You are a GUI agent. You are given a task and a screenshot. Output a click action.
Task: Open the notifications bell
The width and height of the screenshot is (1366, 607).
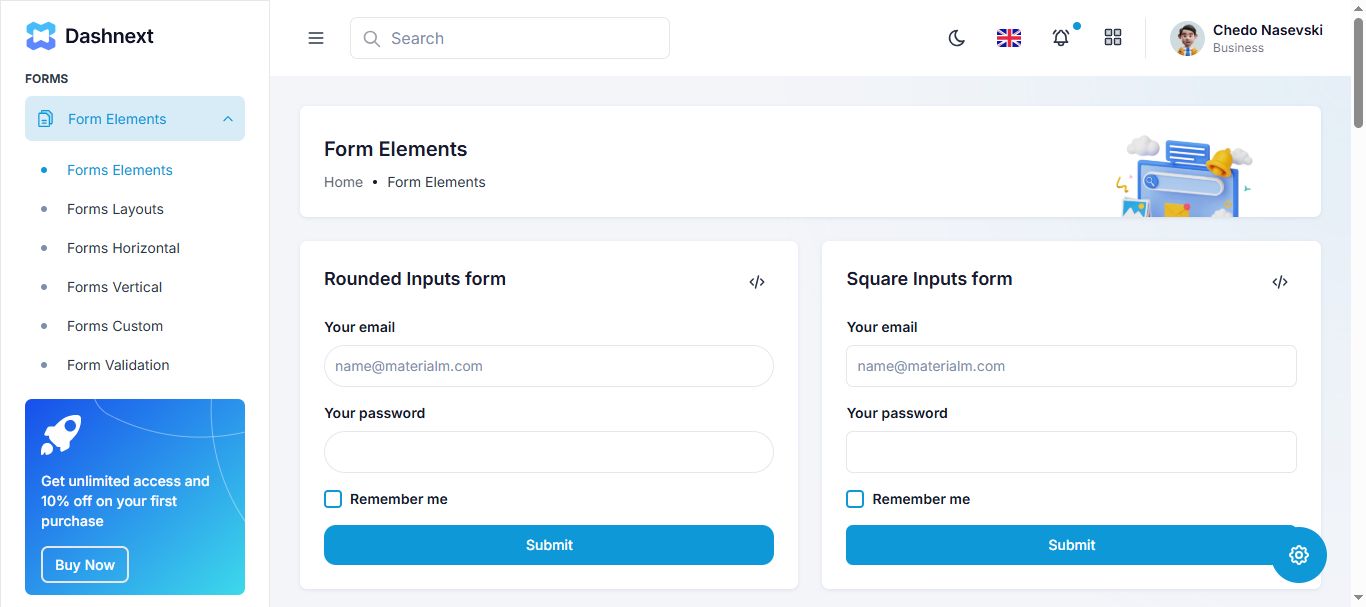coord(1061,38)
